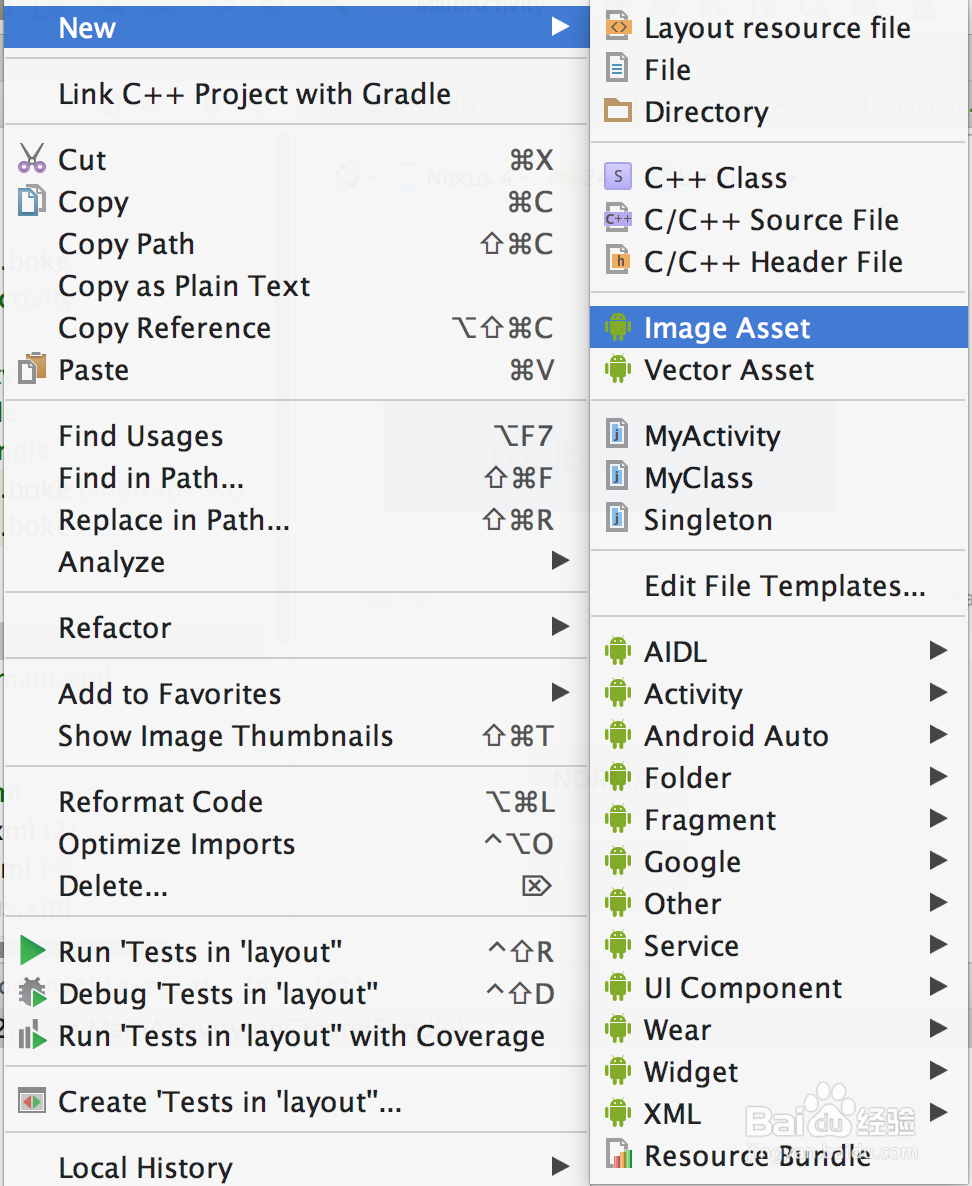Click the Resource Bundle icon

click(x=618, y=1154)
